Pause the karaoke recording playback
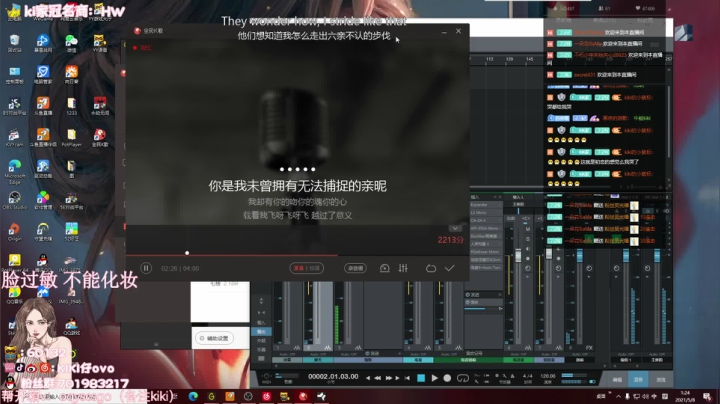This screenshot has width=720, height=404. point(146,268)
